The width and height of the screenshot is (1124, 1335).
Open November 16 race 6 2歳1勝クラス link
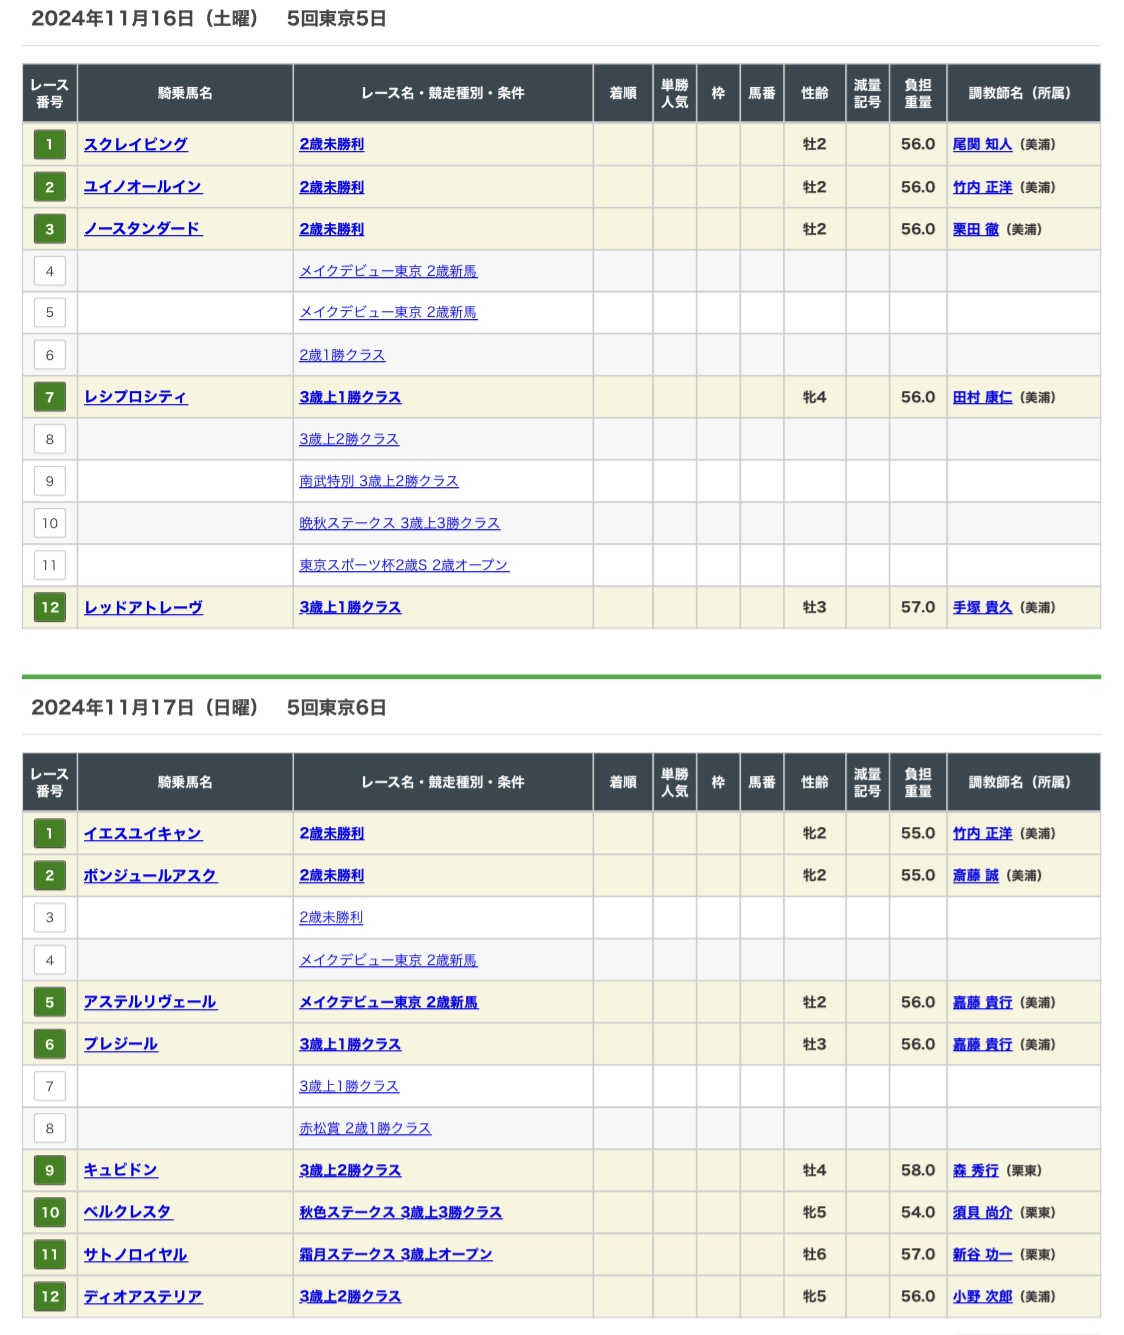click(x=342, y=355)
